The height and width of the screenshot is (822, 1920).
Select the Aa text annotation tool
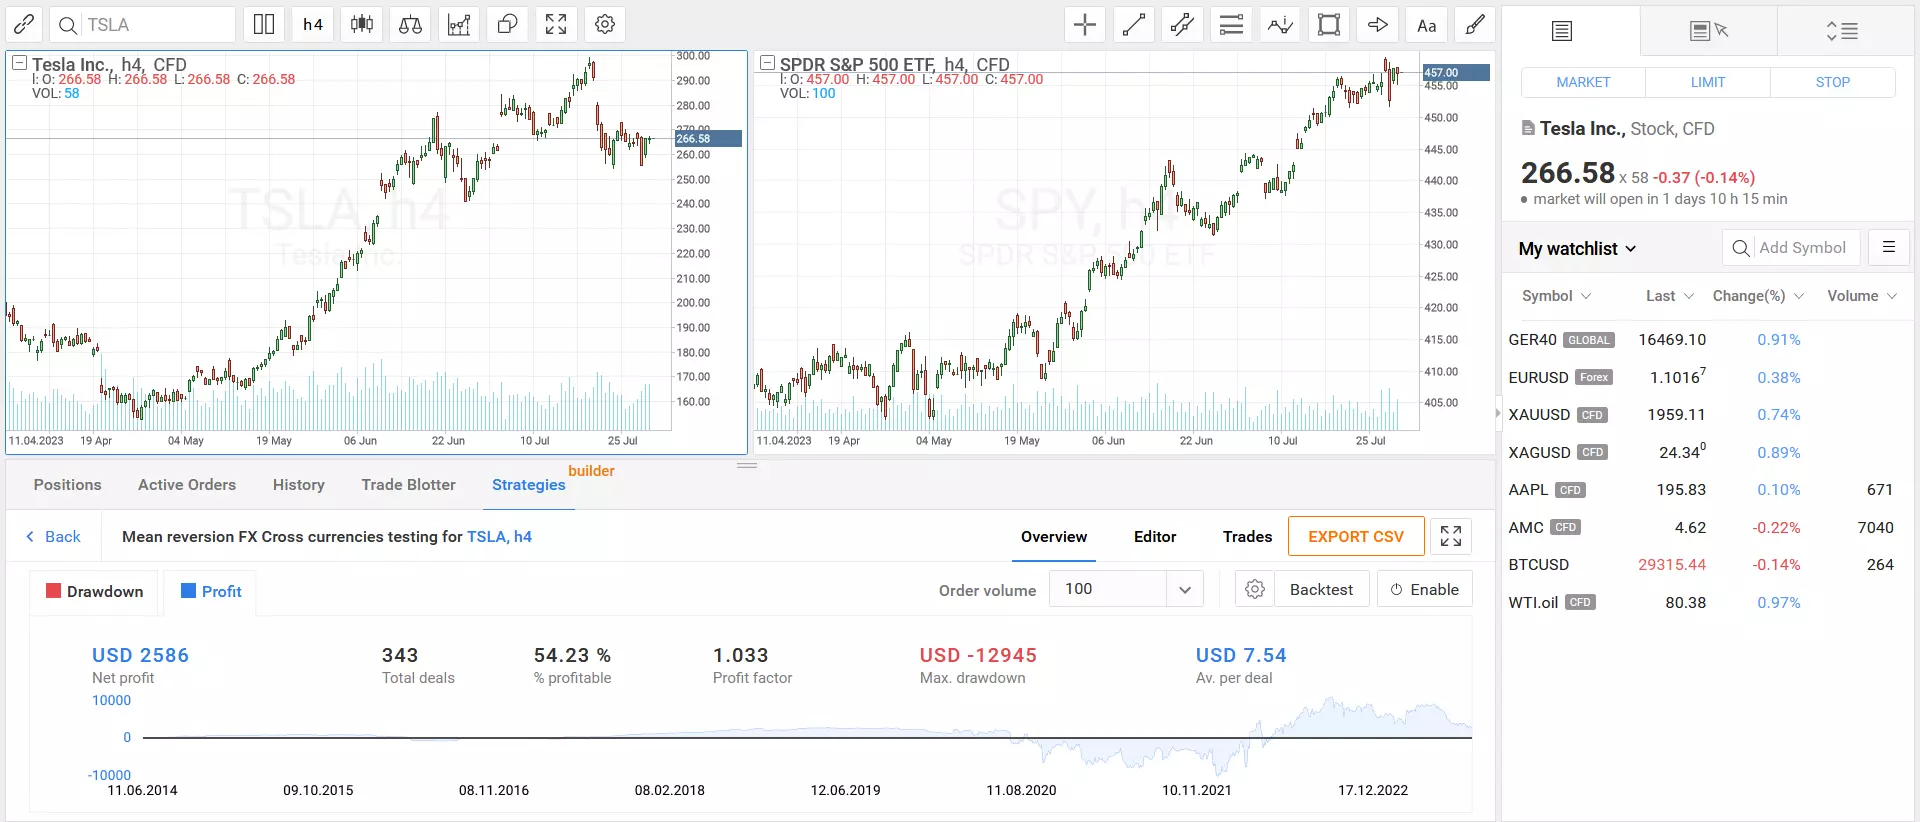click(1426, 25)
